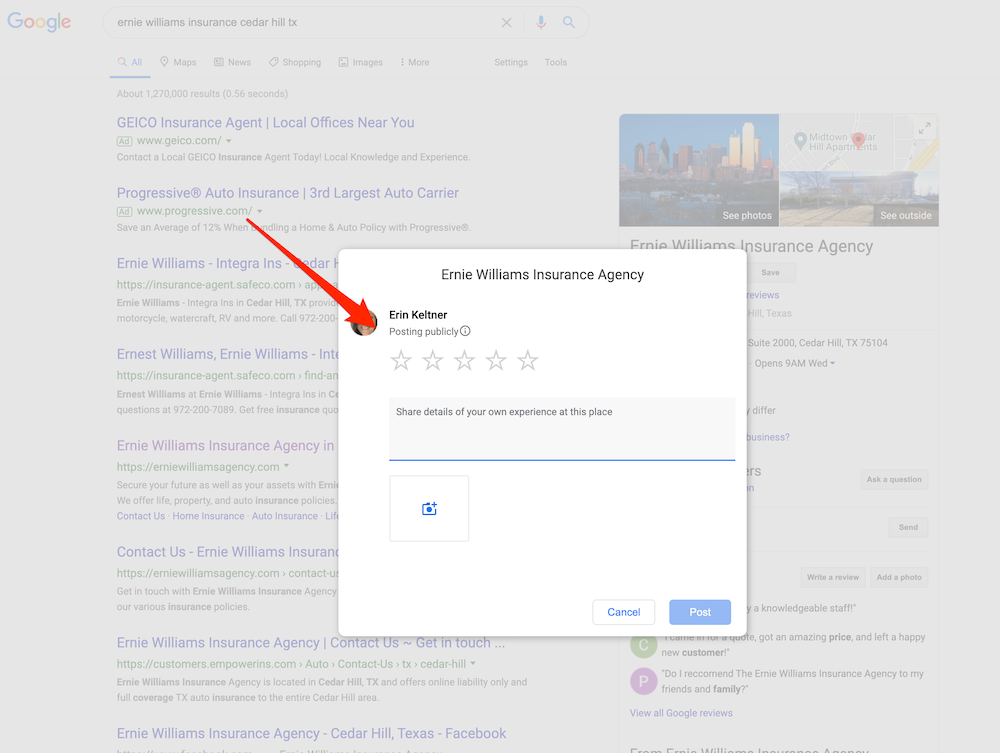
Task: Open search Settings
Action: (x=511, y=62)
